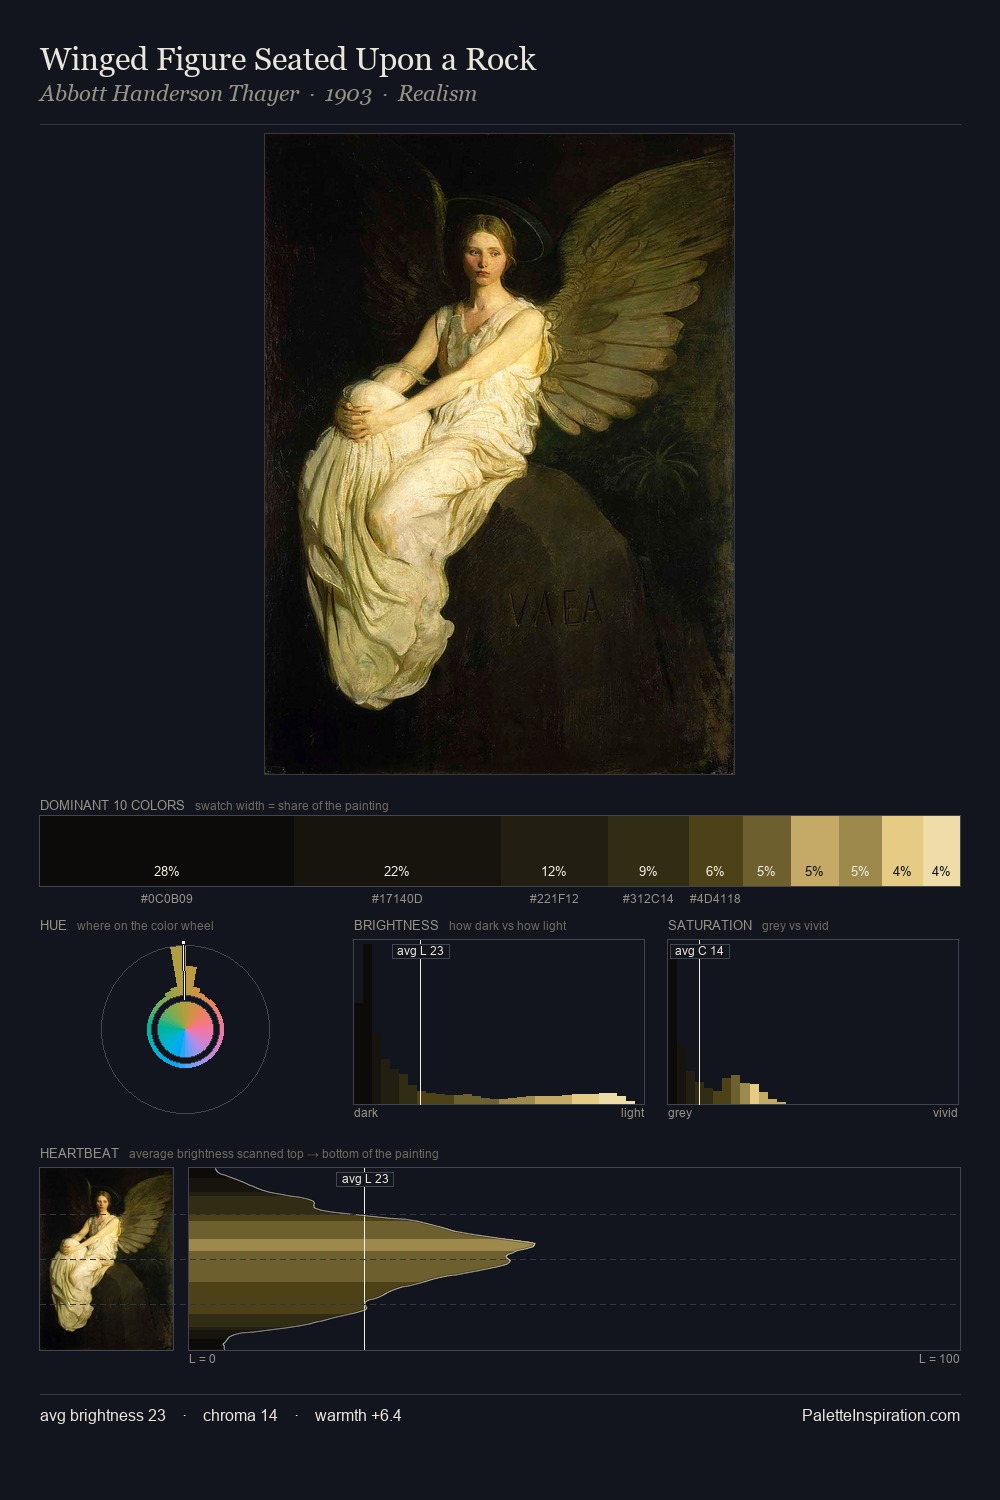The width and height of the screenshot is (1000, 1500).
Task: Click the hue color wheel
Action: click(185, 1029)
